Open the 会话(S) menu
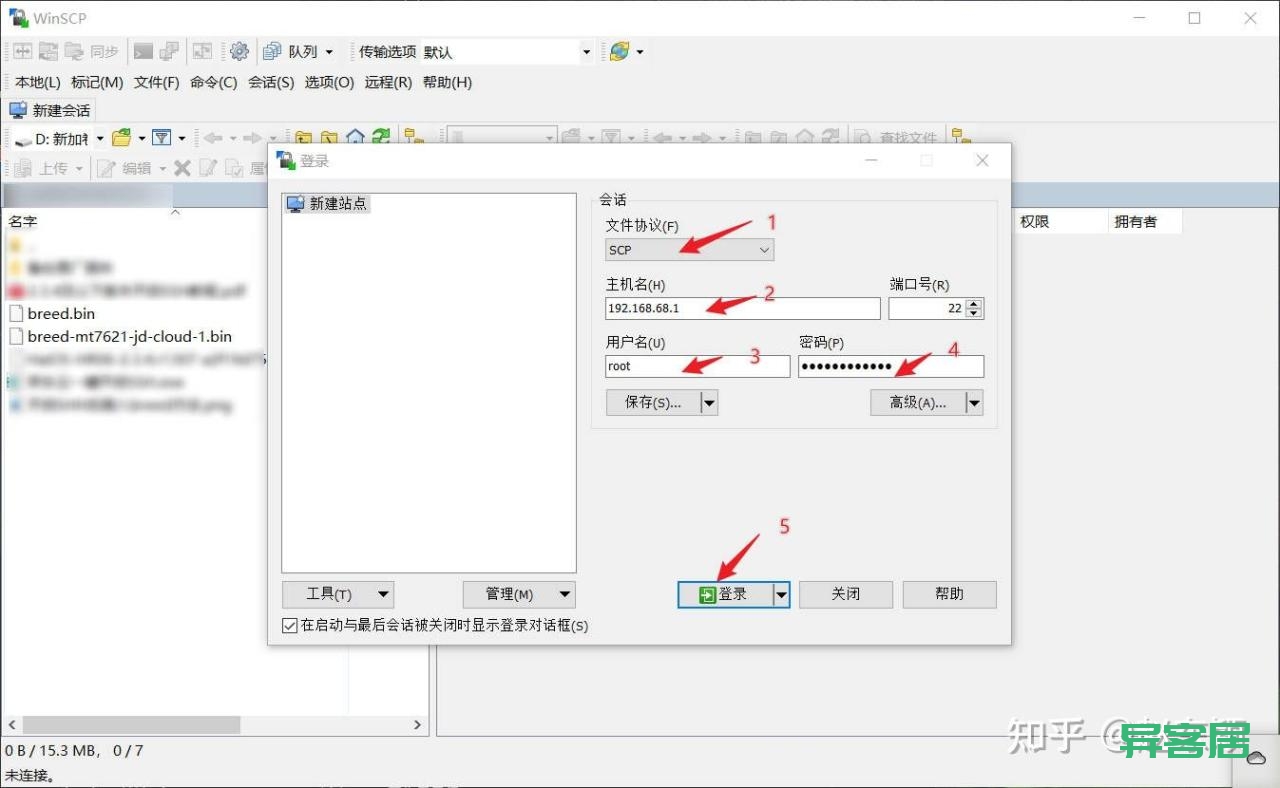 271,82
